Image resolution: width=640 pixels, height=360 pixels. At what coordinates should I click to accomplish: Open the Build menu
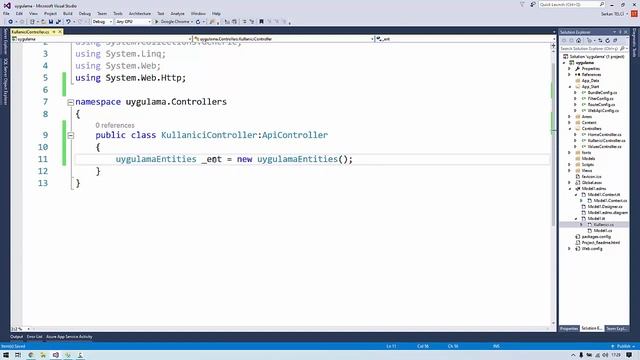(x=68, y=13)
